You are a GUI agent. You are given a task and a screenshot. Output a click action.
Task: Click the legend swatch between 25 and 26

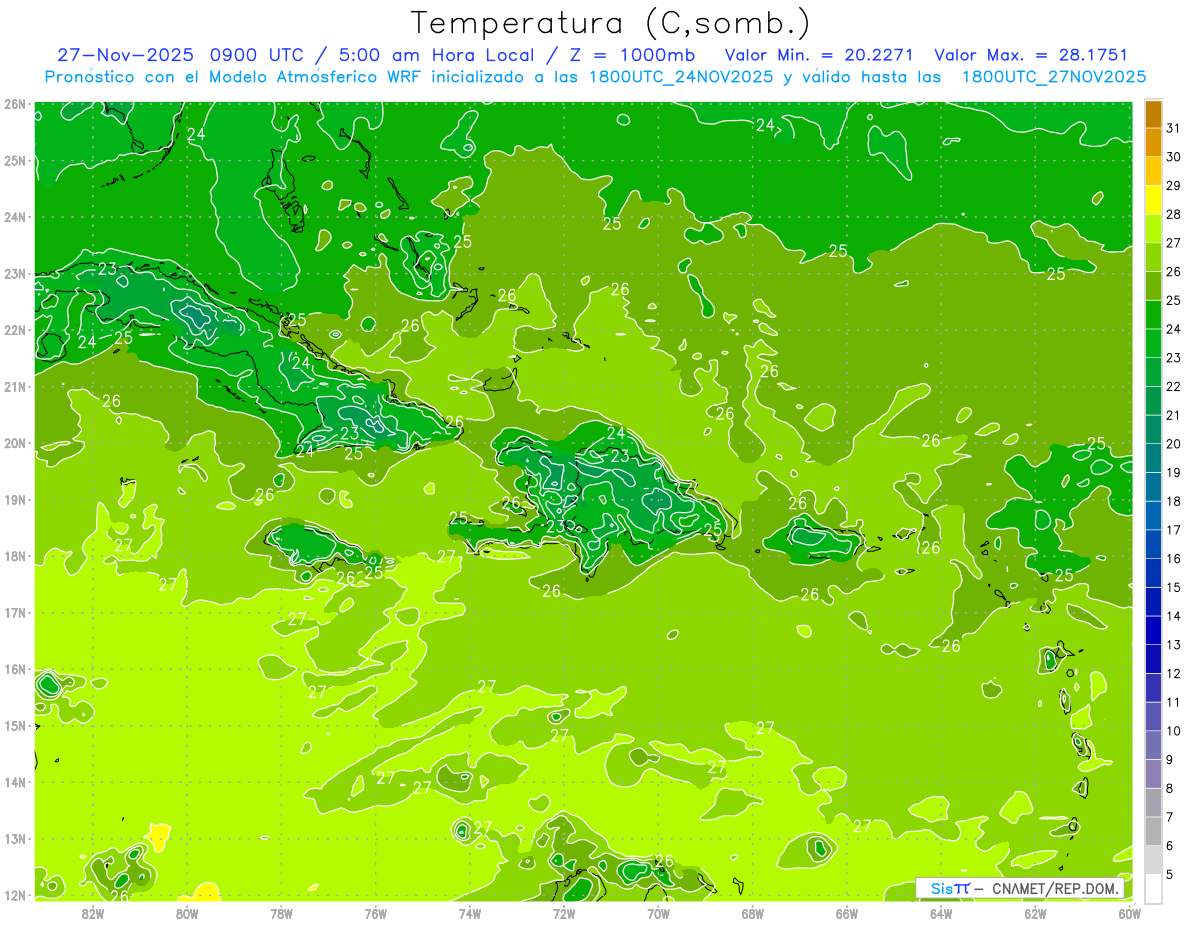click(1153, 286)
